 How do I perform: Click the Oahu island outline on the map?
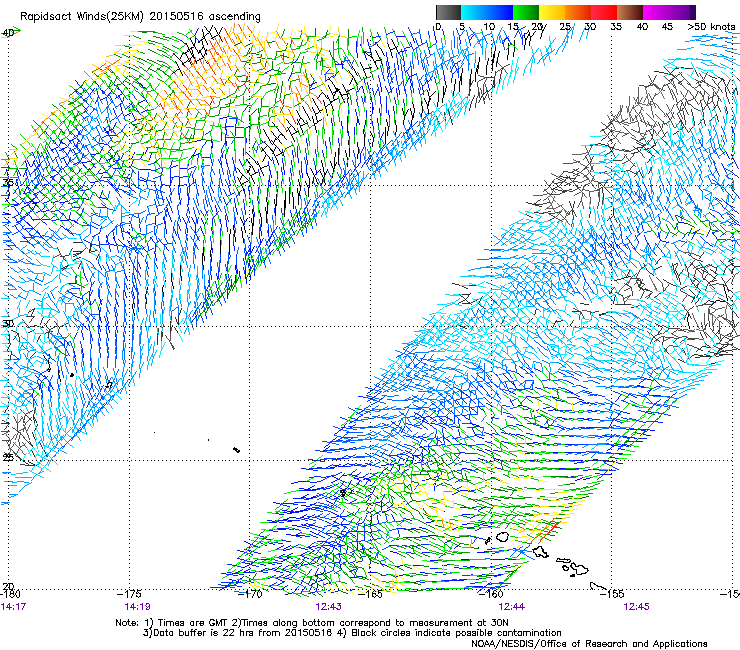pyautogui.click(x=541, y=551)
